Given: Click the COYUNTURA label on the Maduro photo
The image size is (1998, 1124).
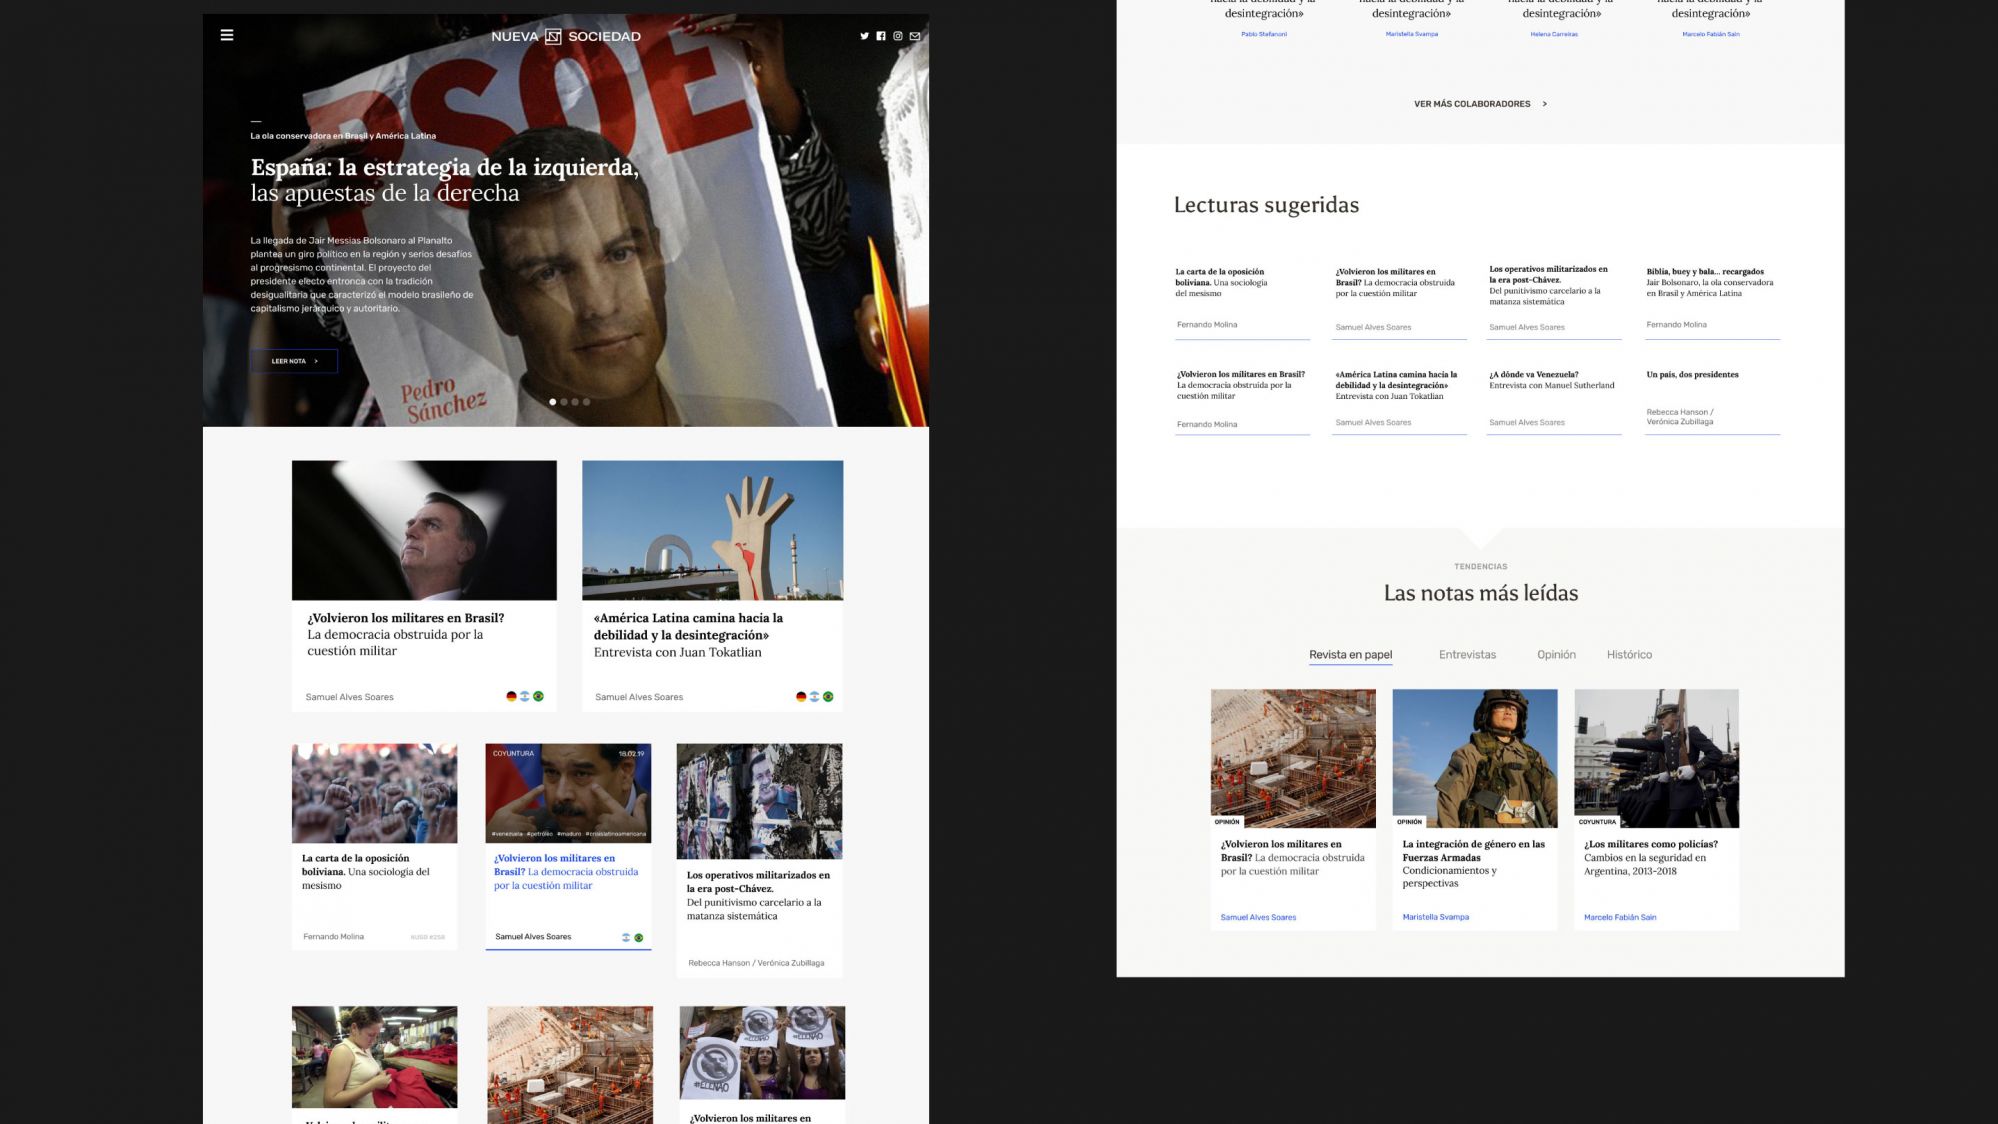Looking at the screenshot, I should pos(513,753).
